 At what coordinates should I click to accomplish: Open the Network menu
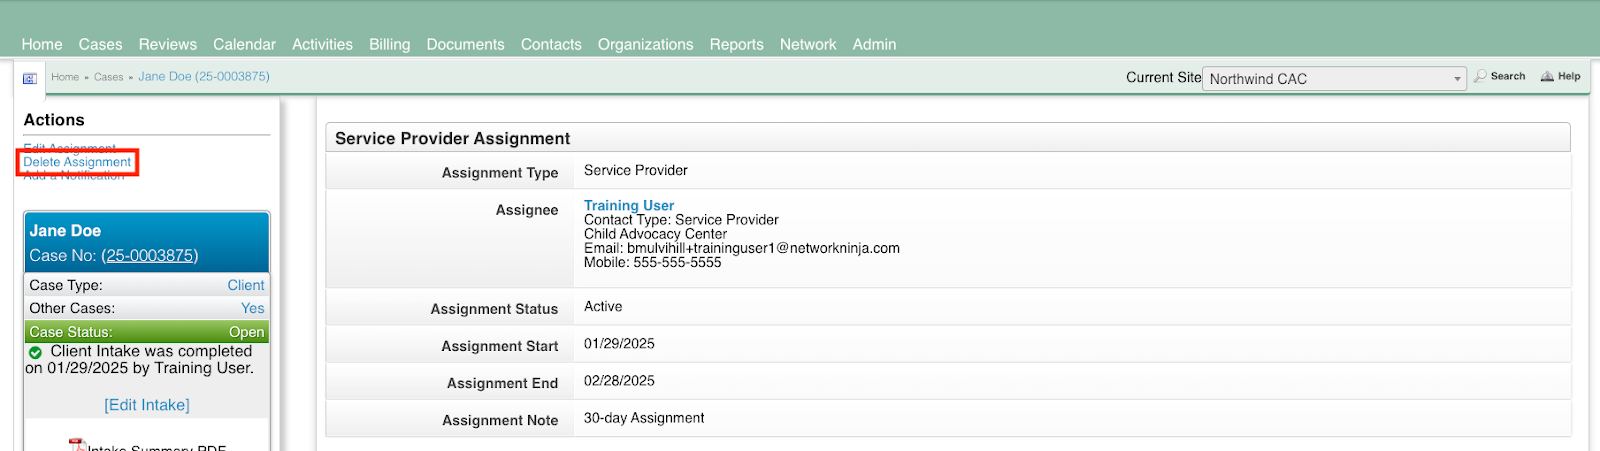[x=808, y=44]
